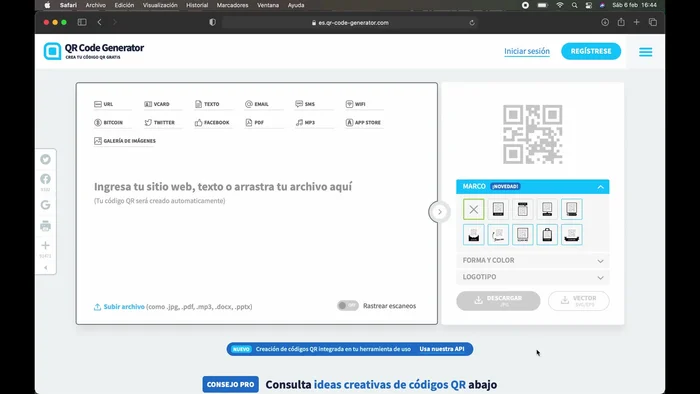
Task: Open the Visualización menu
Action: coord(160,5)
